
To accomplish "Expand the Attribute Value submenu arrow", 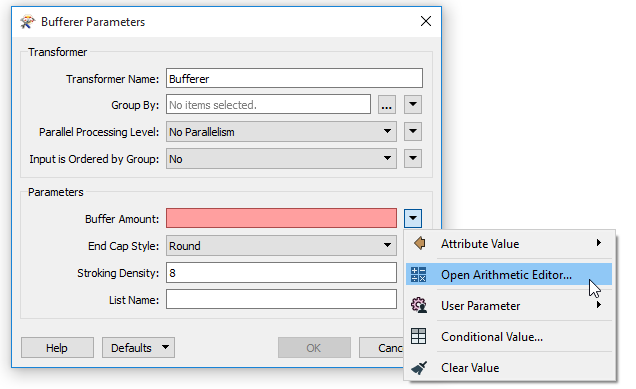I will point(599,243).
